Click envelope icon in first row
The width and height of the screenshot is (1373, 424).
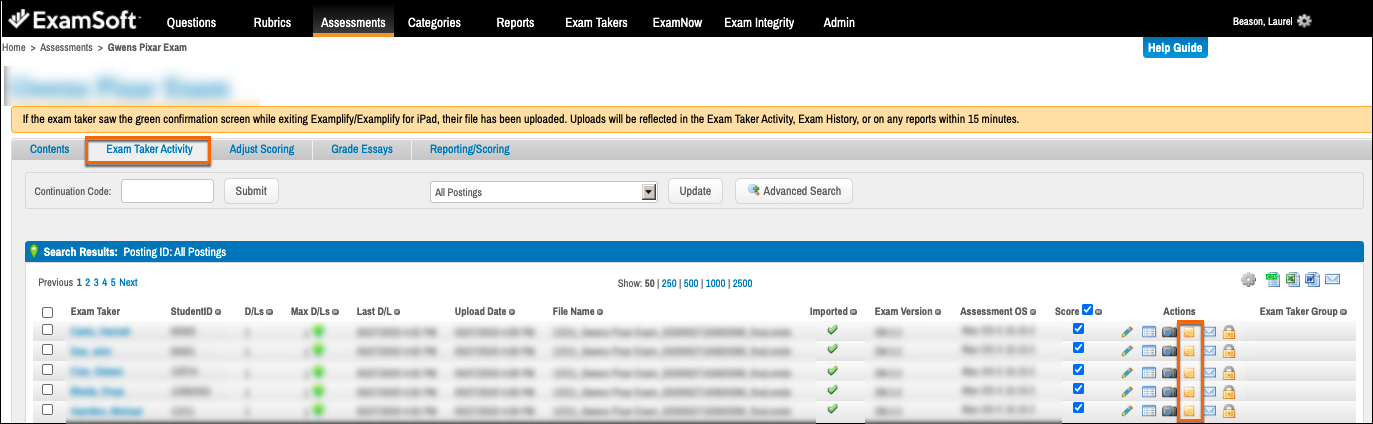1210,331
